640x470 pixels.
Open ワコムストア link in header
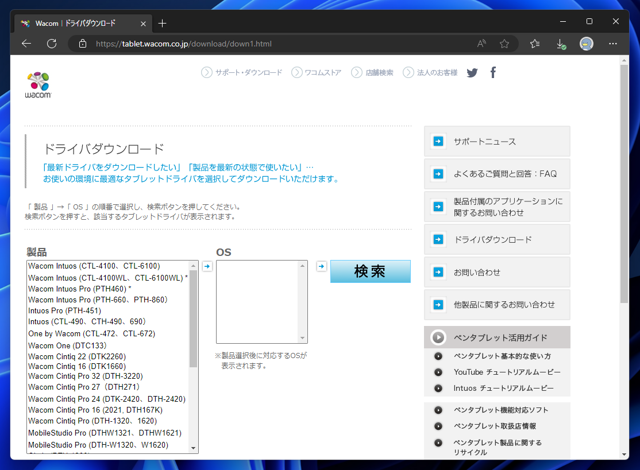tap(316, 73)
